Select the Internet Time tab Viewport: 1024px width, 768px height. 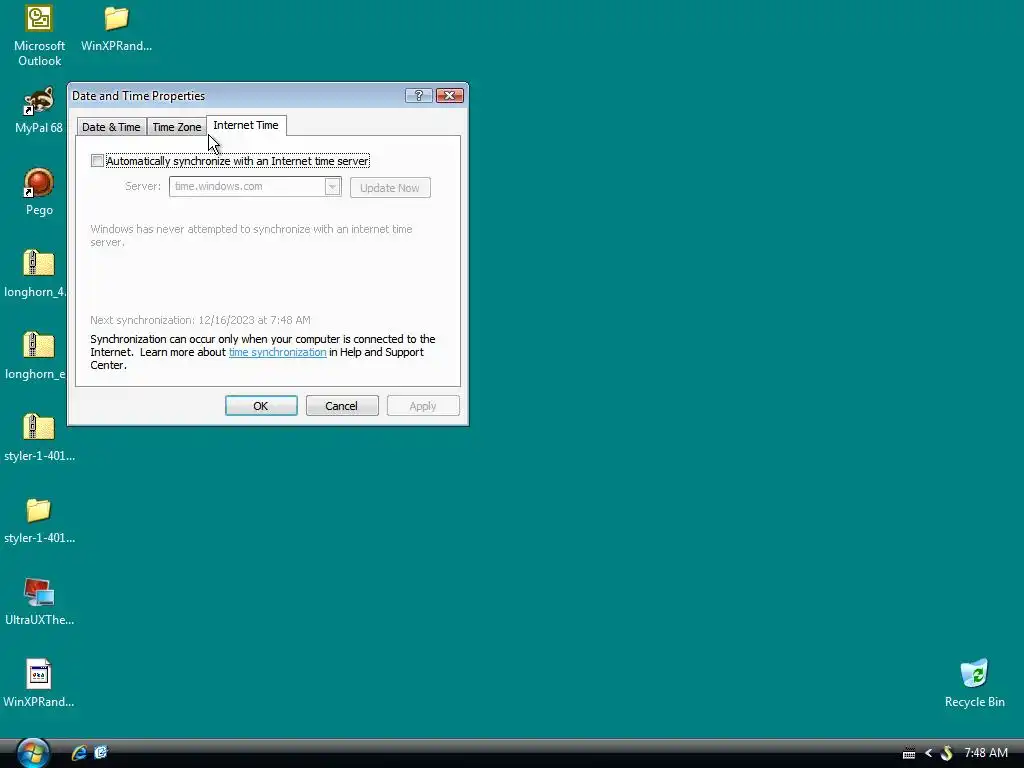(246, 125)
